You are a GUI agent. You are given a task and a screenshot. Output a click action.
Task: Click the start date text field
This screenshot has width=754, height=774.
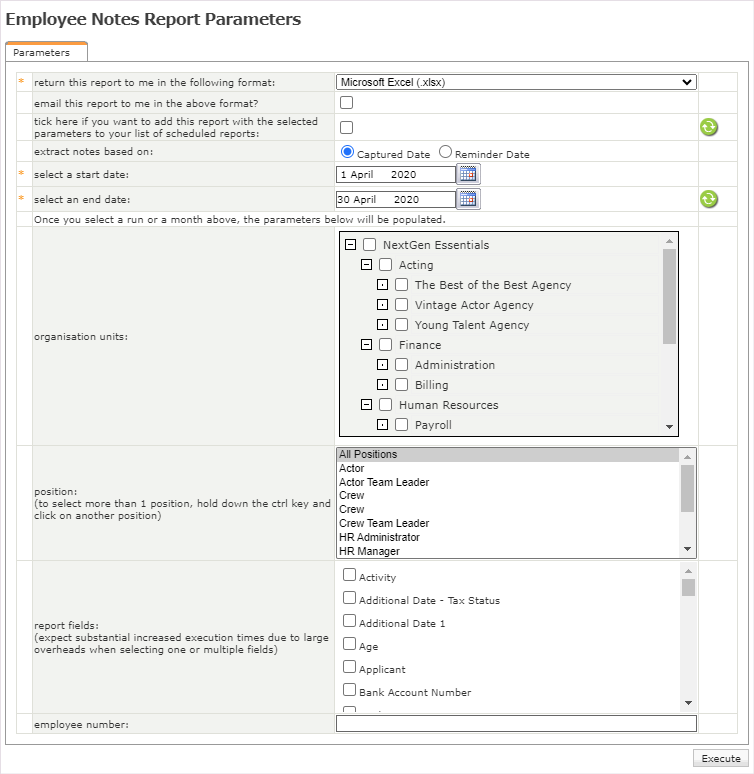coord(395,174)
